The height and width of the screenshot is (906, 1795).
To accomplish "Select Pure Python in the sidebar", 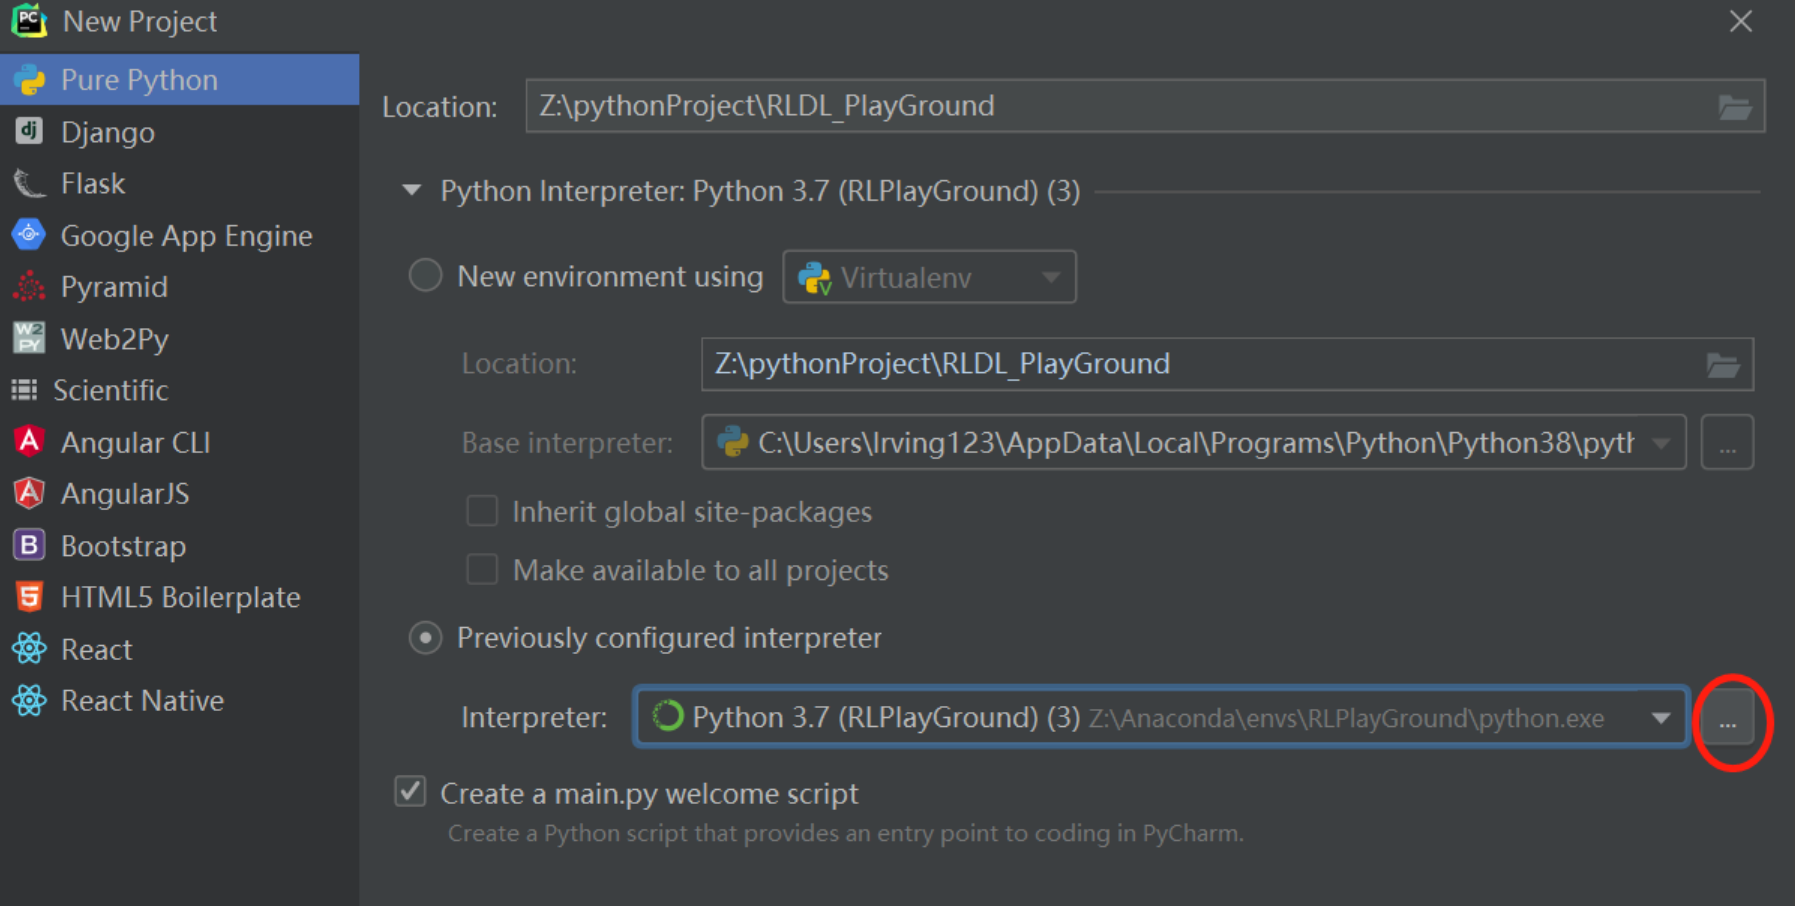I will coord(139,79).
